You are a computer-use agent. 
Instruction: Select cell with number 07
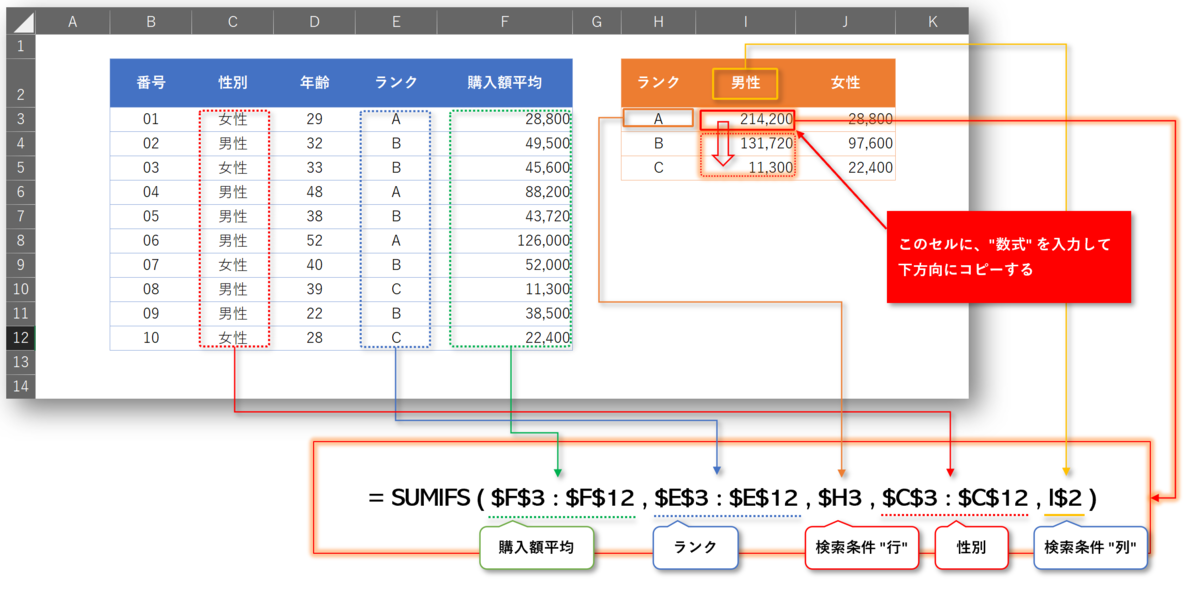(150, 265)
